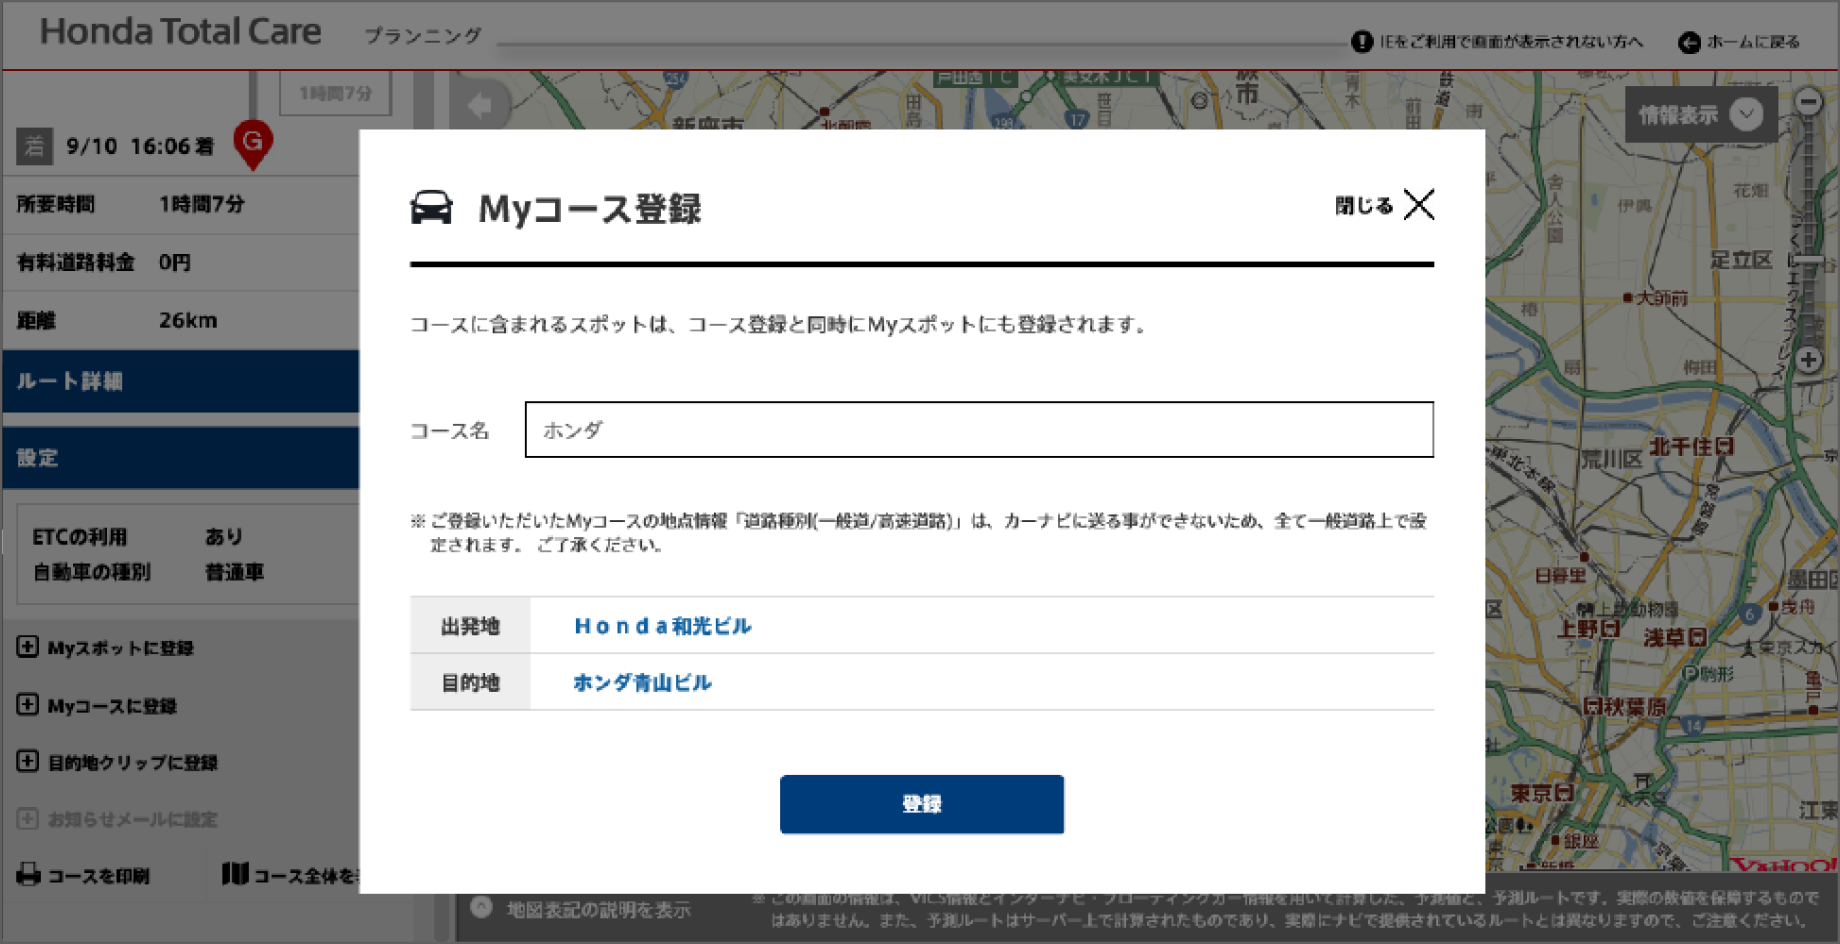Click the red G goal marker
Screen dimensions: 1840x944
point(253,142)
